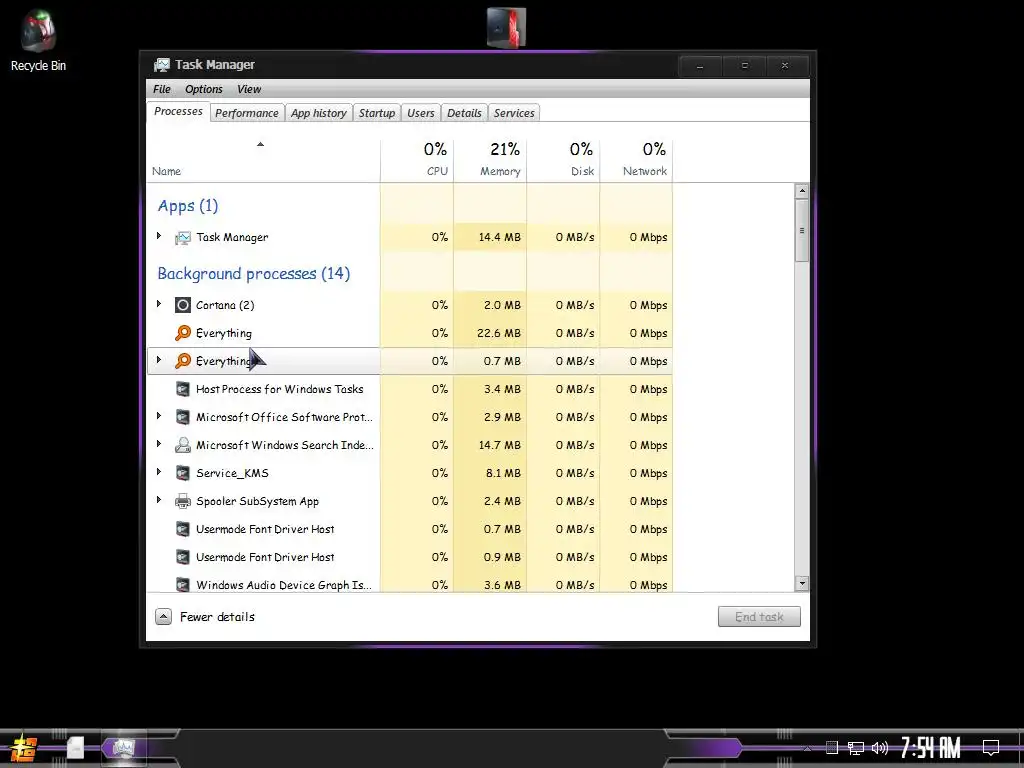1024x768 pixels.
Task: Click the 14.4 MB memory value
Action: click(500, 238)
